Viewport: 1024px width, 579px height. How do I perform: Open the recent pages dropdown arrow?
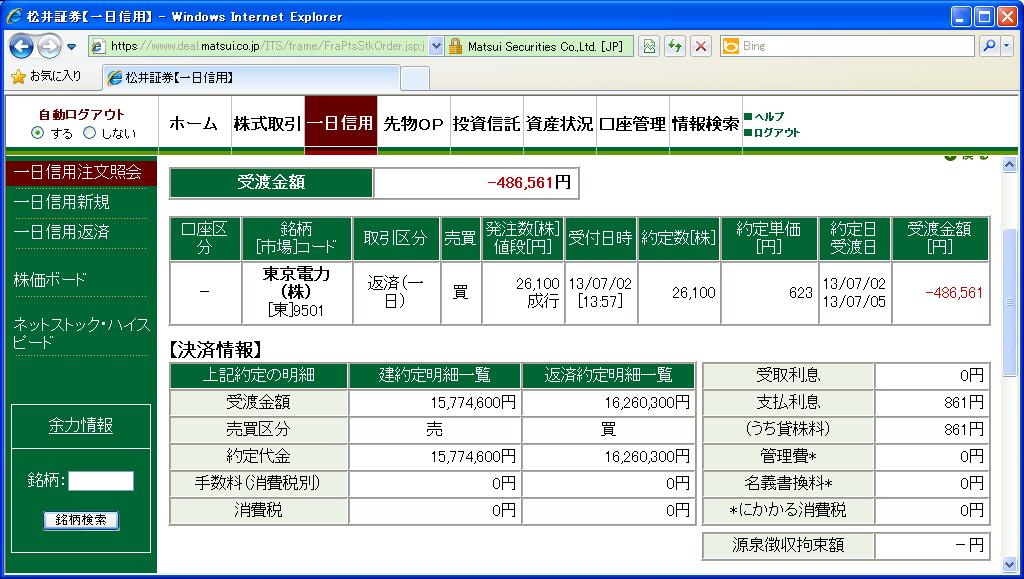72,46
